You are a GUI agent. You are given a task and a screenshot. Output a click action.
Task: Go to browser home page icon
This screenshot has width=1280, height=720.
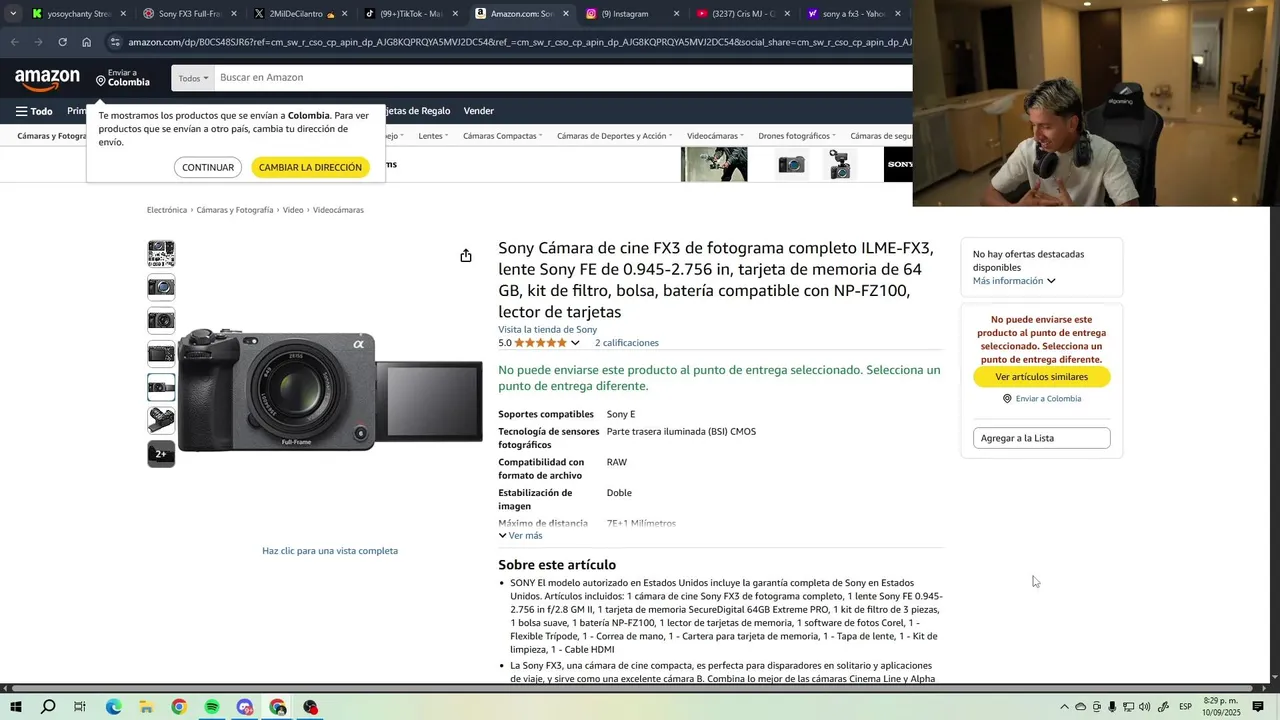[86, 42]
